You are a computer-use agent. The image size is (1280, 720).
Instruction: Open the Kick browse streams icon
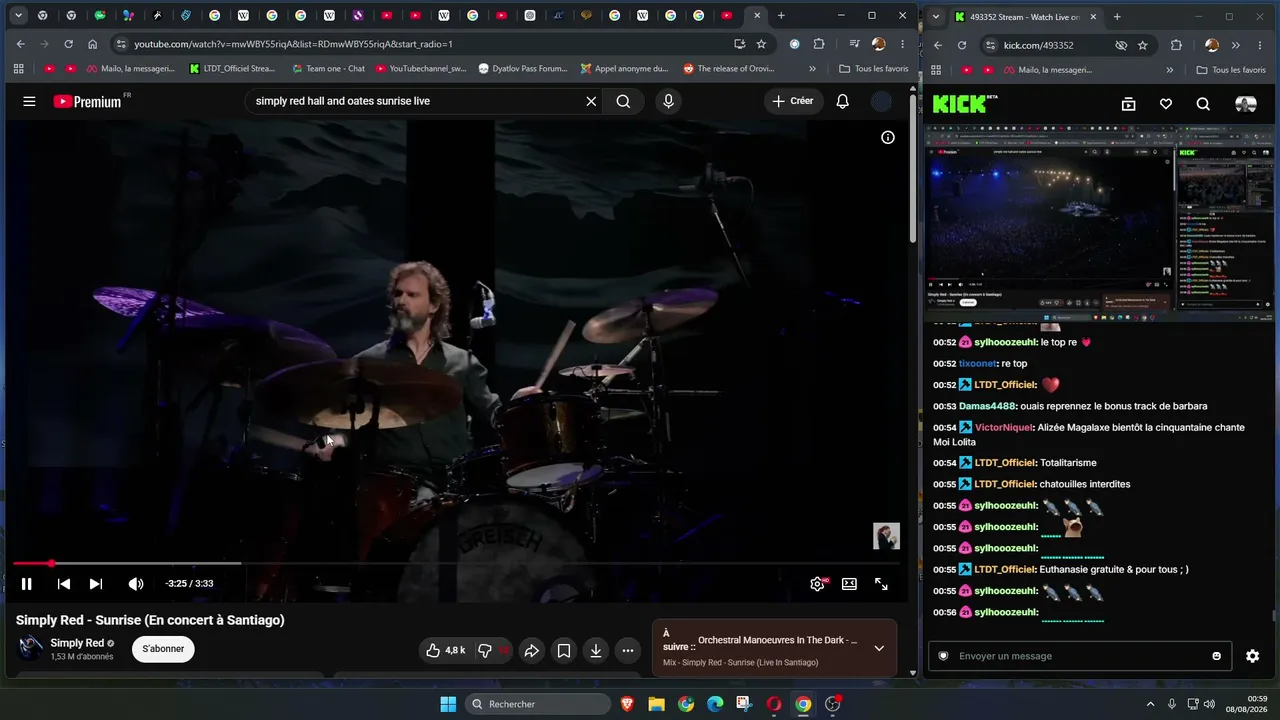point(1128,104)
